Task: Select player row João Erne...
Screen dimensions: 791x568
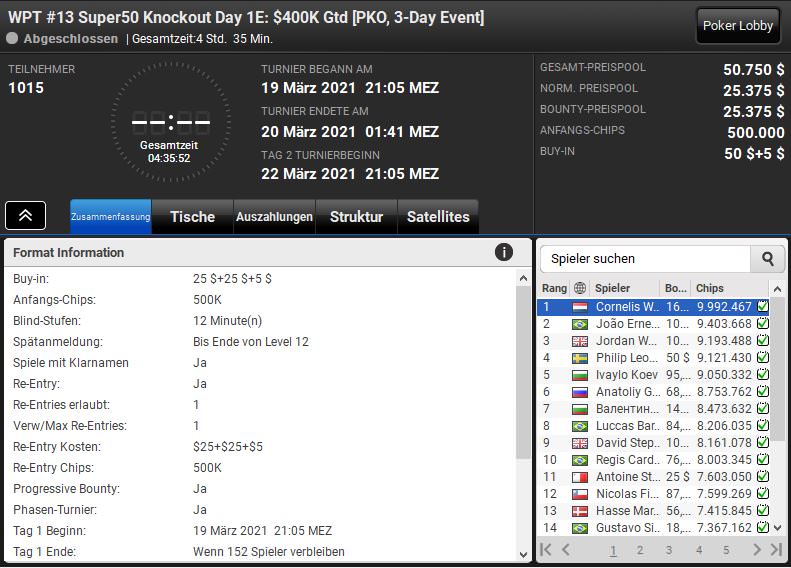Action: point(653,324)
